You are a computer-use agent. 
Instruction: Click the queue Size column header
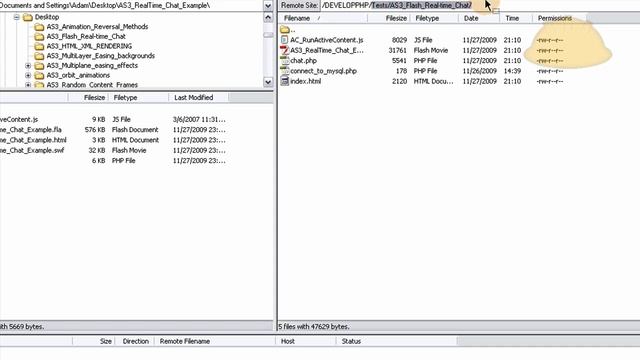[94, 341]
